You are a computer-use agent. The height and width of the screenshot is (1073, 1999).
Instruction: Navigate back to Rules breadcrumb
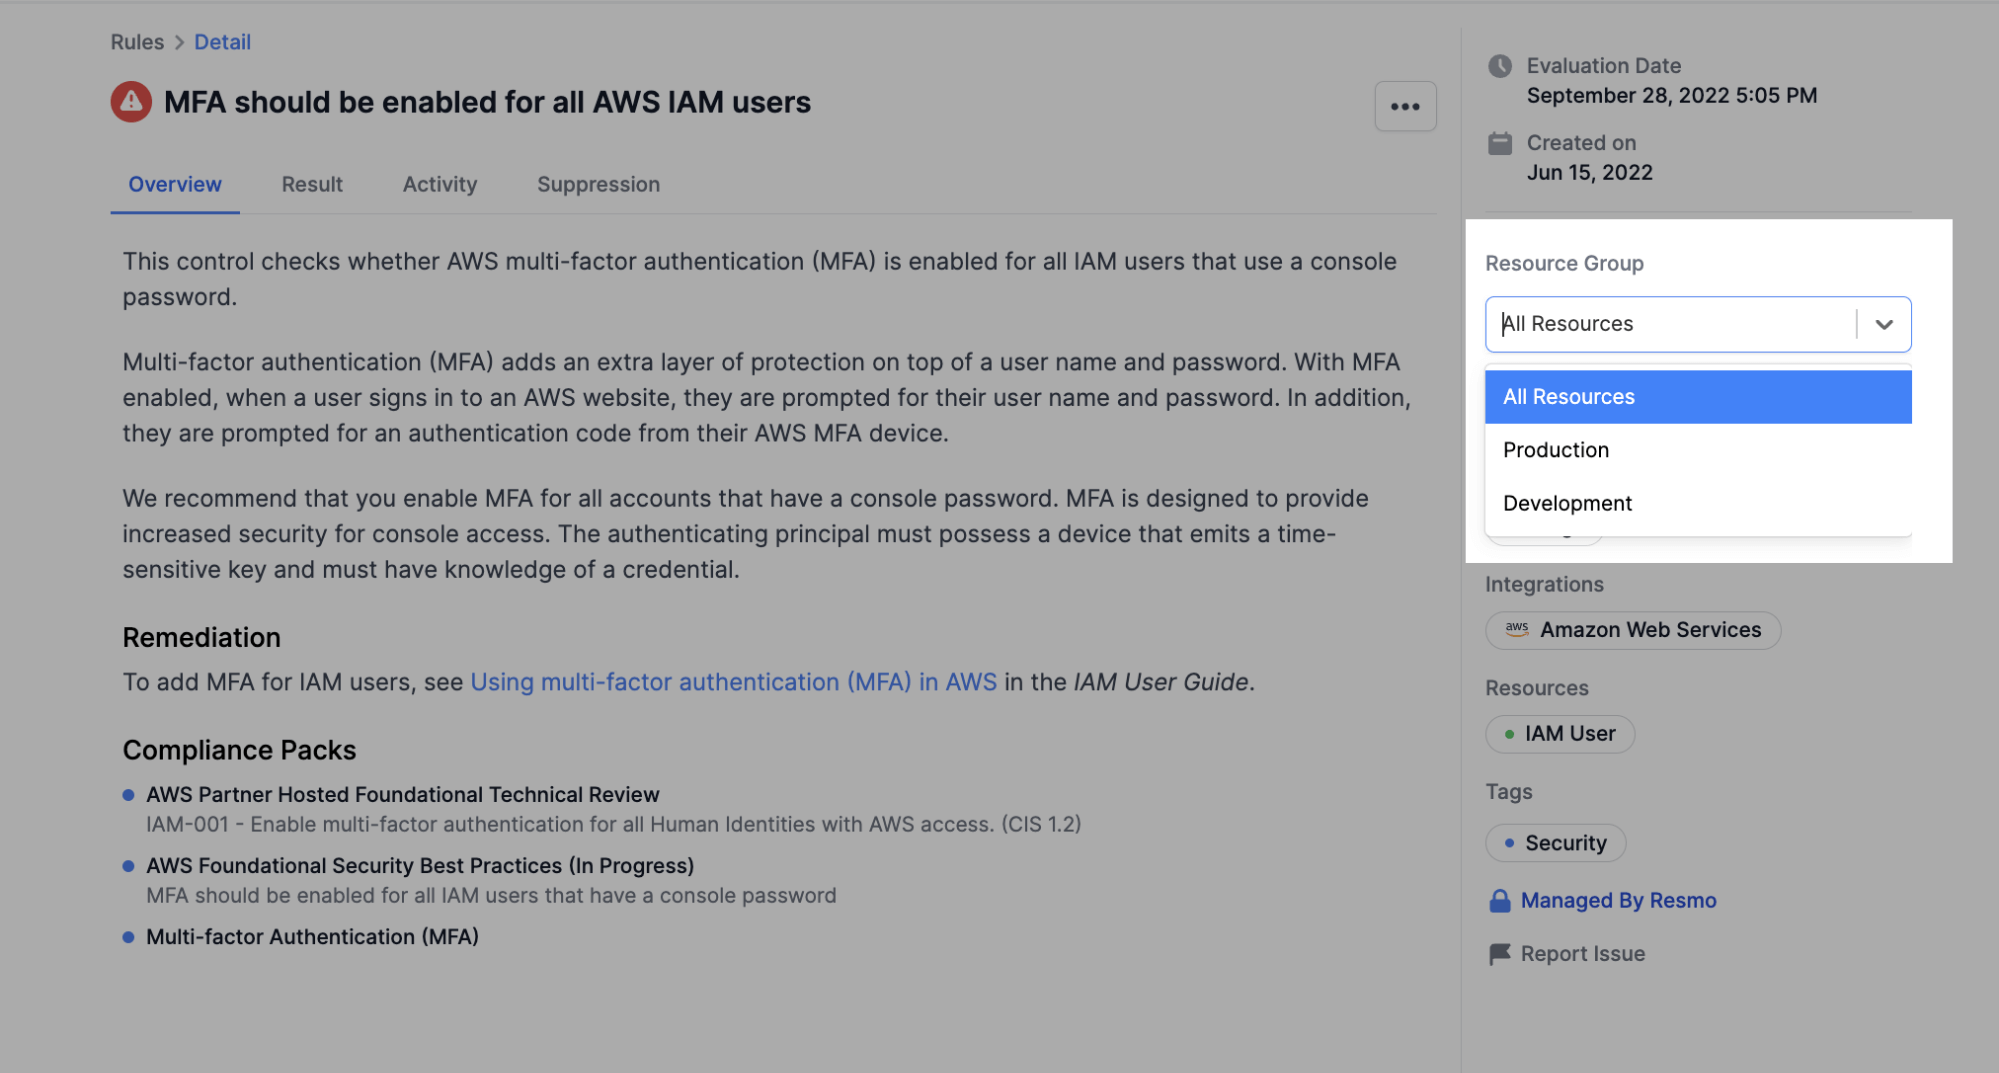click(137, 42)
